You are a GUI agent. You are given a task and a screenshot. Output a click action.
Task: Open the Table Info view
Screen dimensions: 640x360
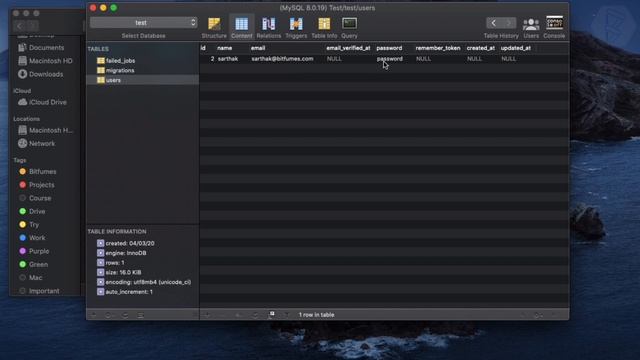324,28
